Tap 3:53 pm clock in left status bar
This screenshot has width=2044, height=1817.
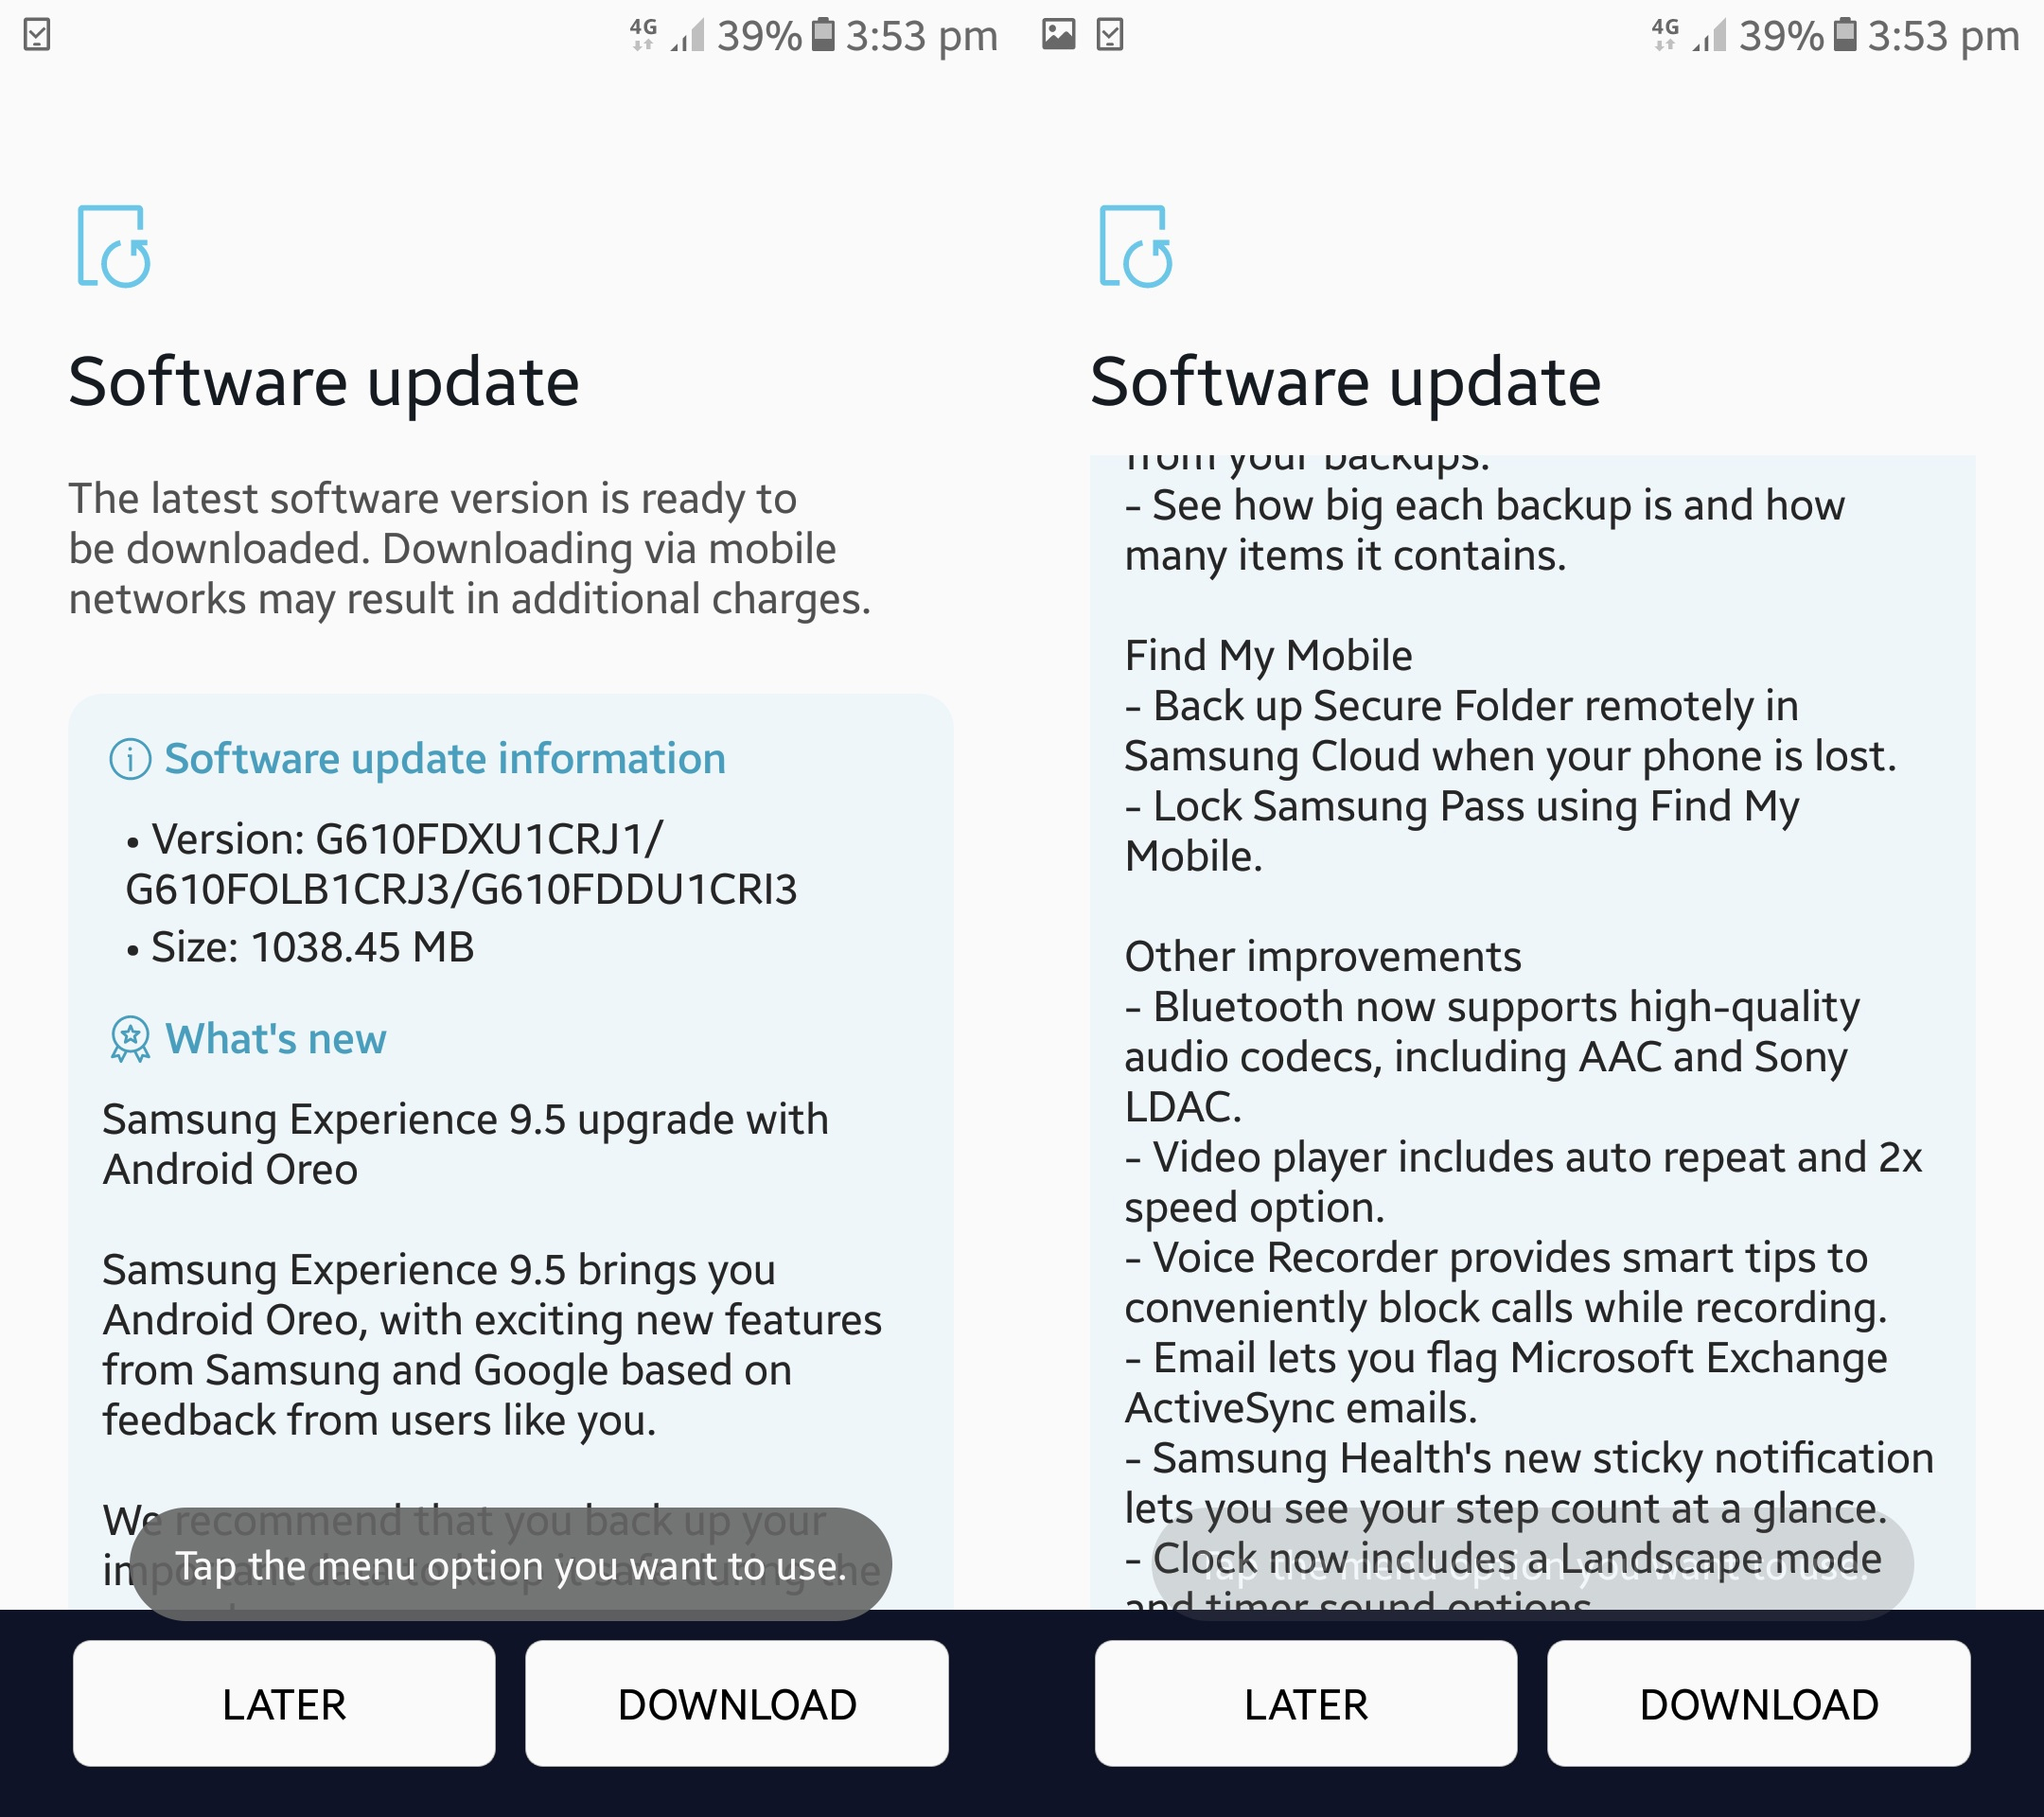922,37
